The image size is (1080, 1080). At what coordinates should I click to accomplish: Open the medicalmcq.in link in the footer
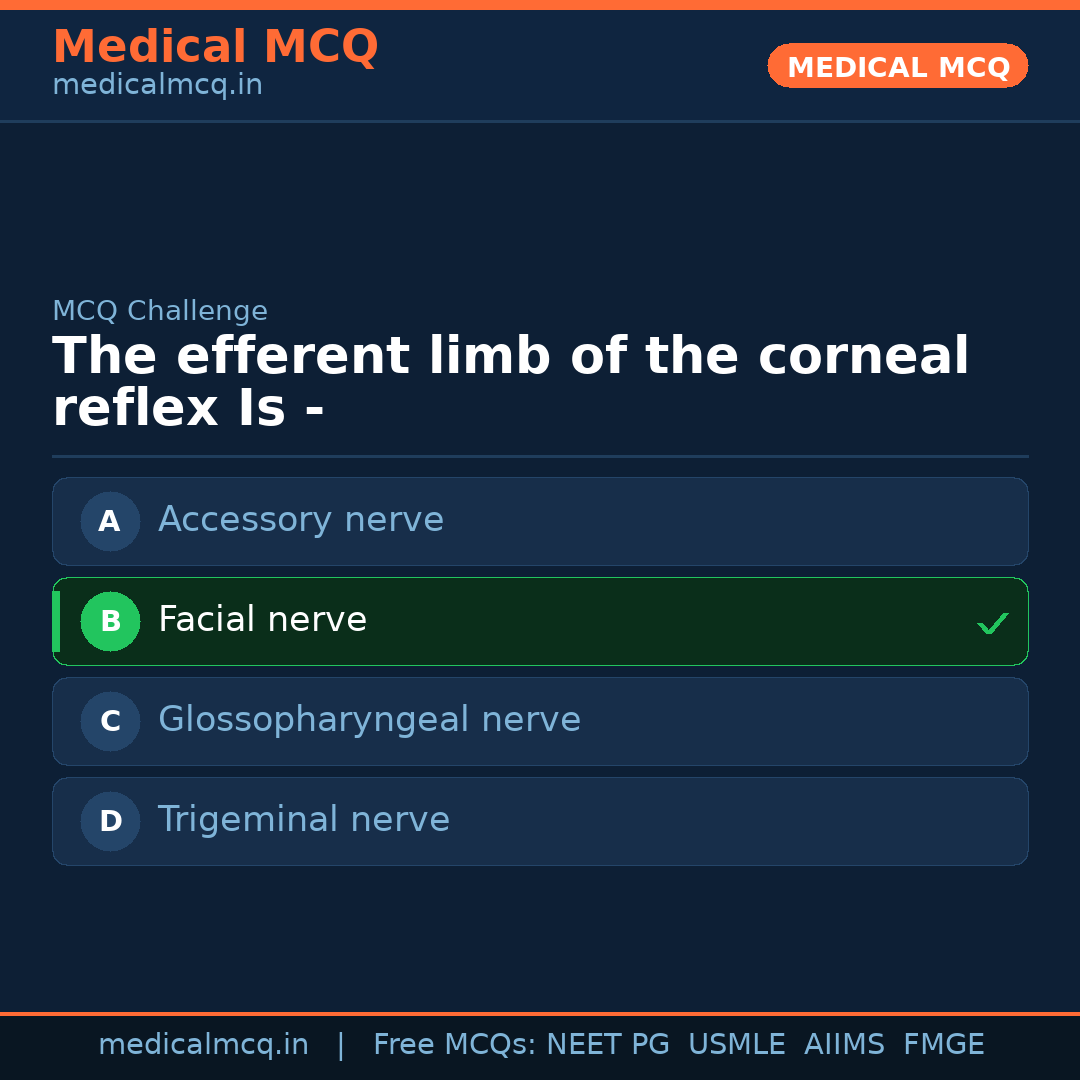pos(203,1045)
